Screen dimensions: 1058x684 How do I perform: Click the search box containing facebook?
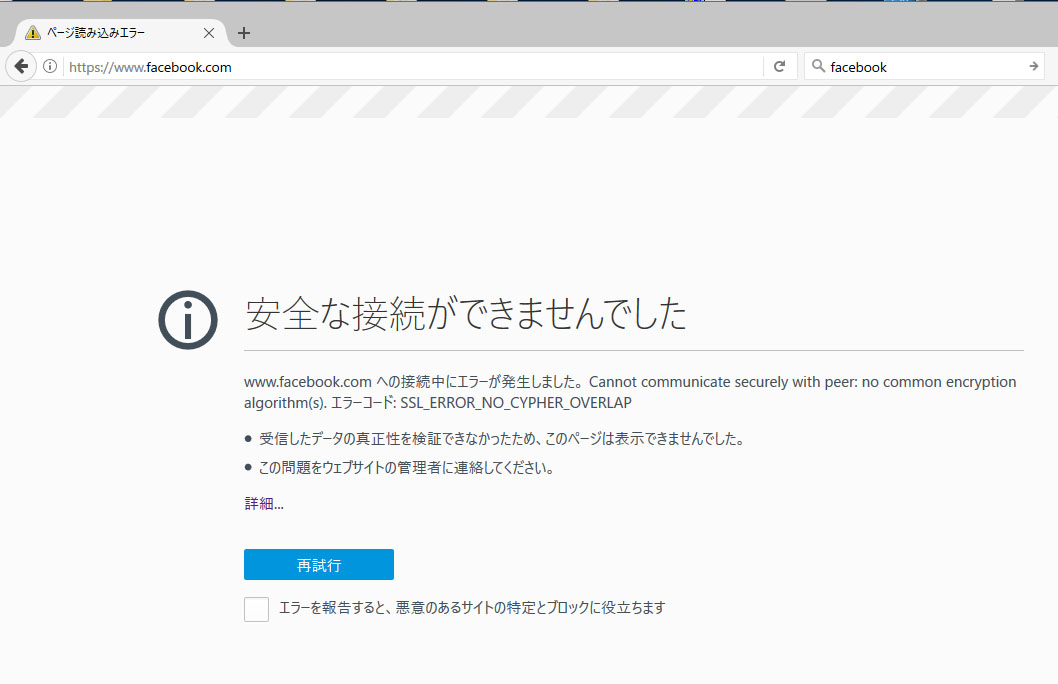pos(924,67)
